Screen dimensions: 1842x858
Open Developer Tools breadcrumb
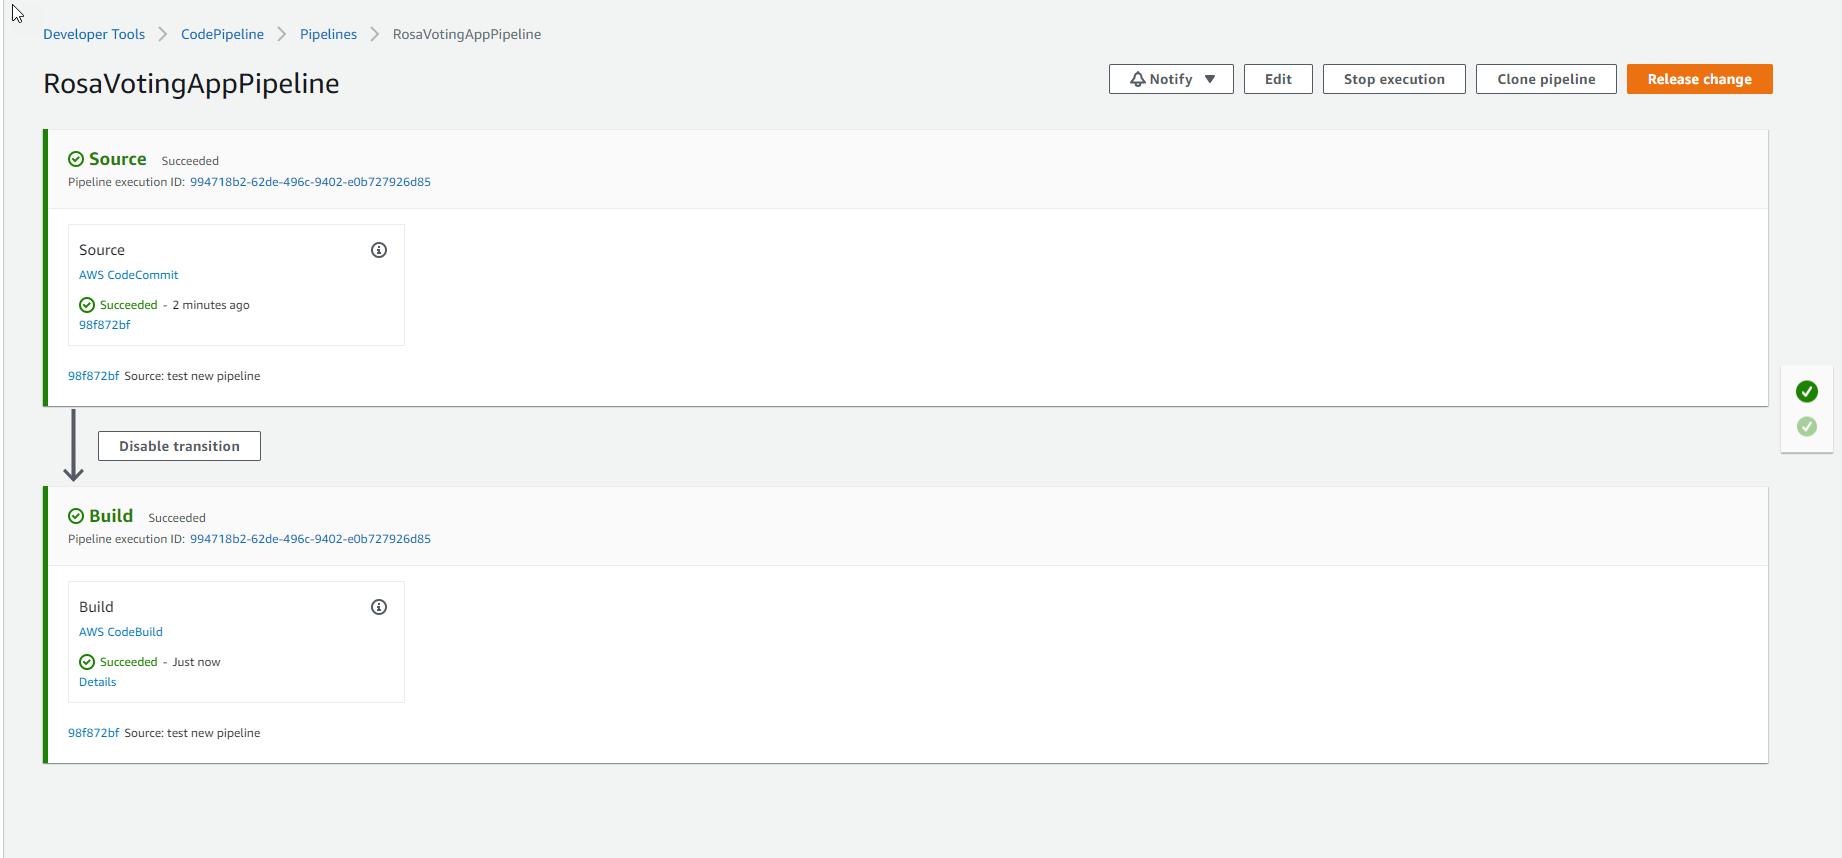(94, 34)
